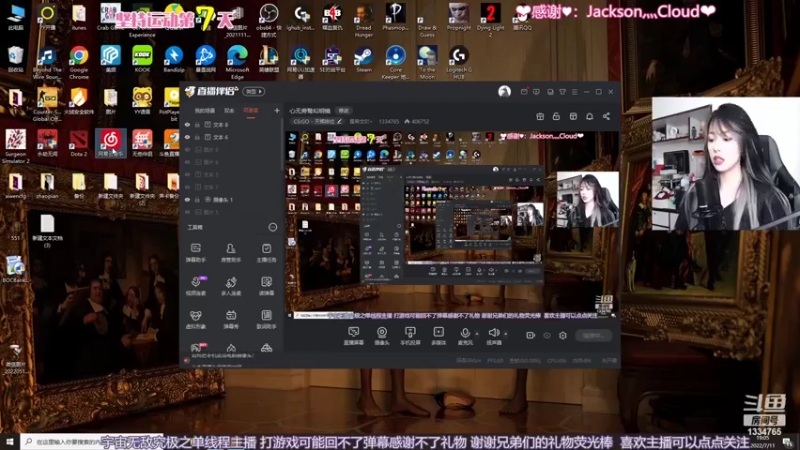
Task: Hide the 文本 6 source
Action: [187, 137]
